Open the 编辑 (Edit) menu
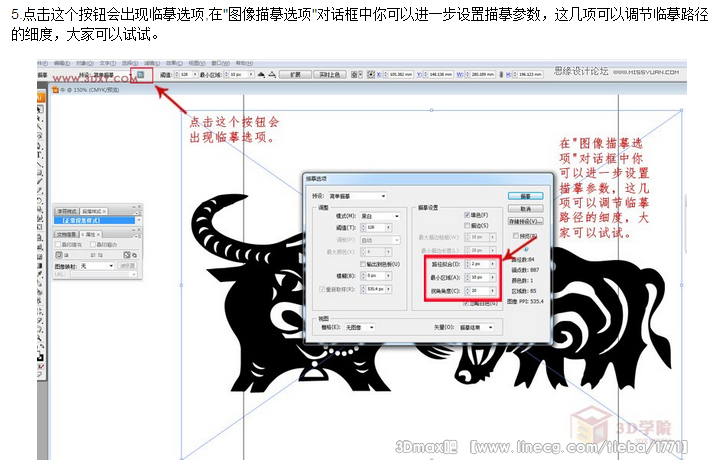Image resolution: width=717 pixels, height=464 pixels. (x=62, y=63)
